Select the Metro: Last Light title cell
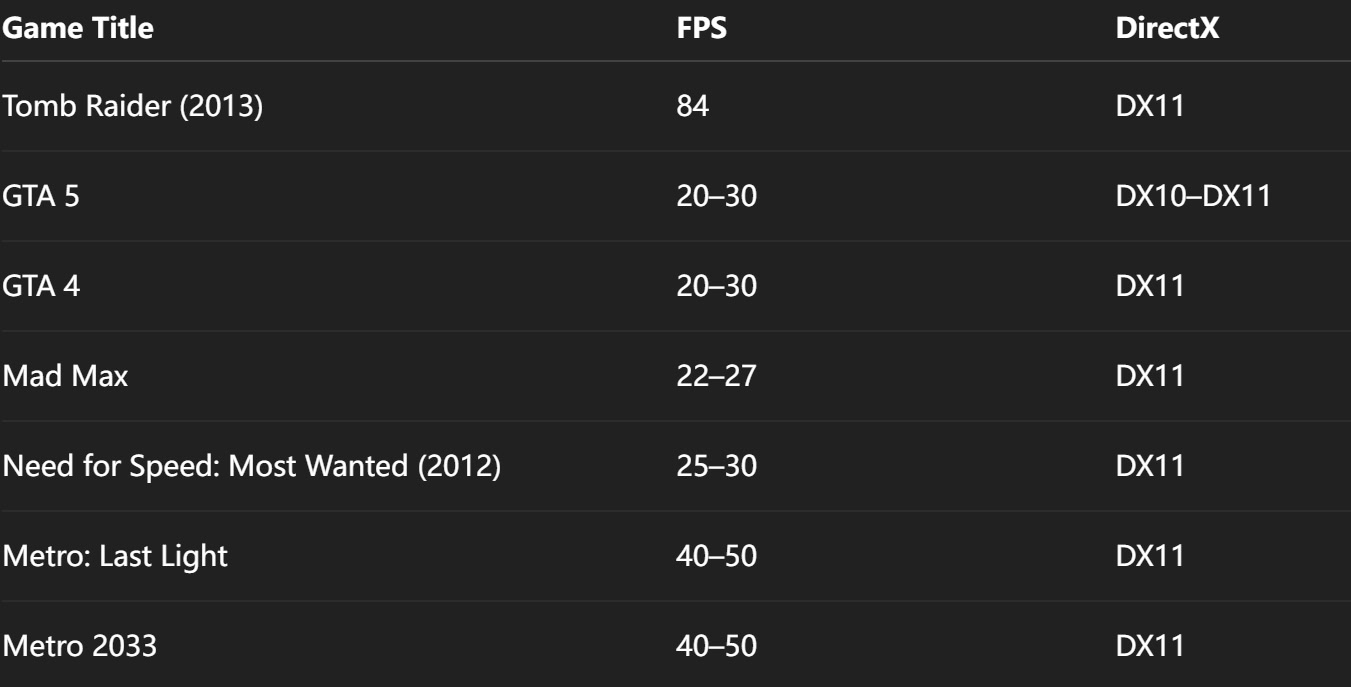Viewport: 1351px width, 687px height. pyautogui.click(x=114, y=556)
